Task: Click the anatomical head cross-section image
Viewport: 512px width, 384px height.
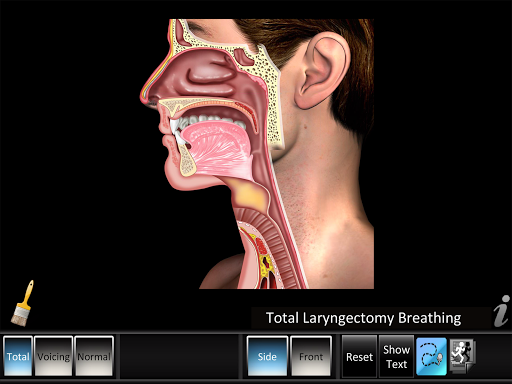Action: click(x=257, y=154)
